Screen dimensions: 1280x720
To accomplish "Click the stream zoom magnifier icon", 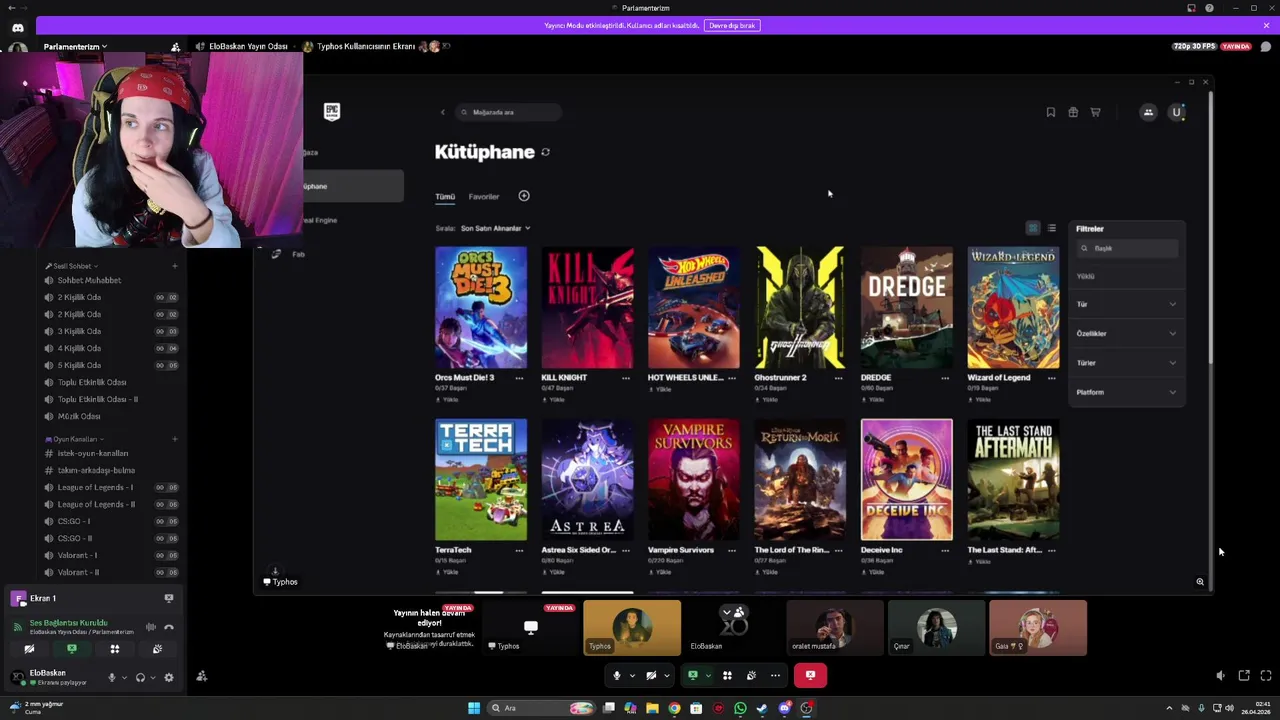I will coord(1200,582).
